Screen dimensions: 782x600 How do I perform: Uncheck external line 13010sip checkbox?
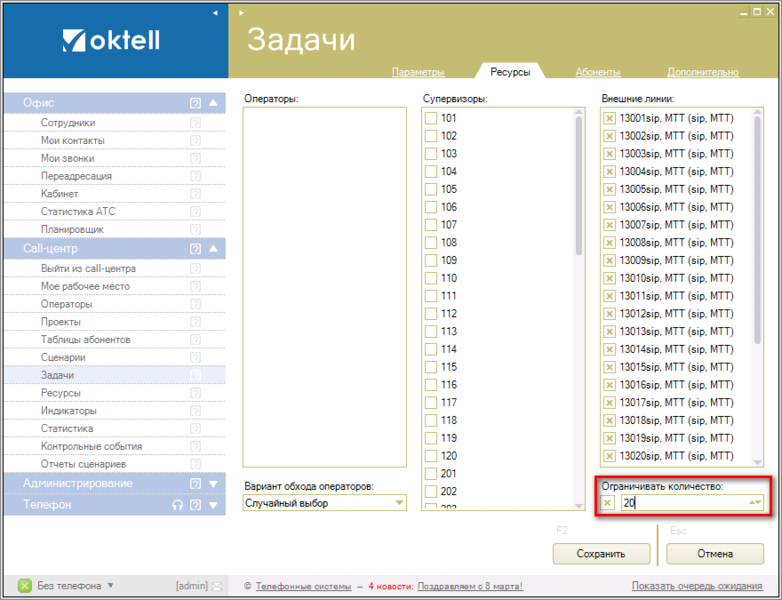pyautogui.click(x=609, y=278)
